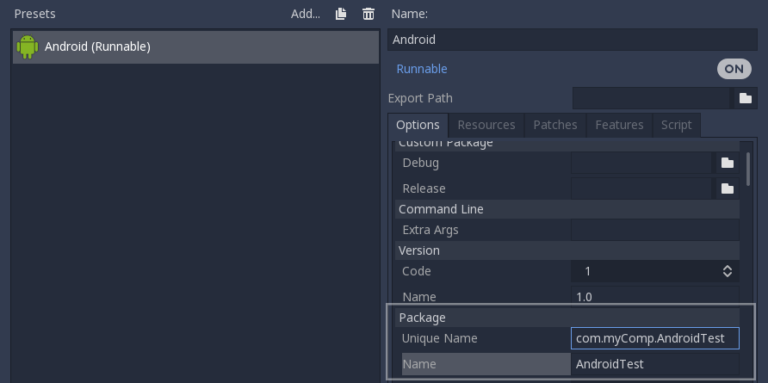Select the Options tab
The image size is (768, 383).
point(418,125)
